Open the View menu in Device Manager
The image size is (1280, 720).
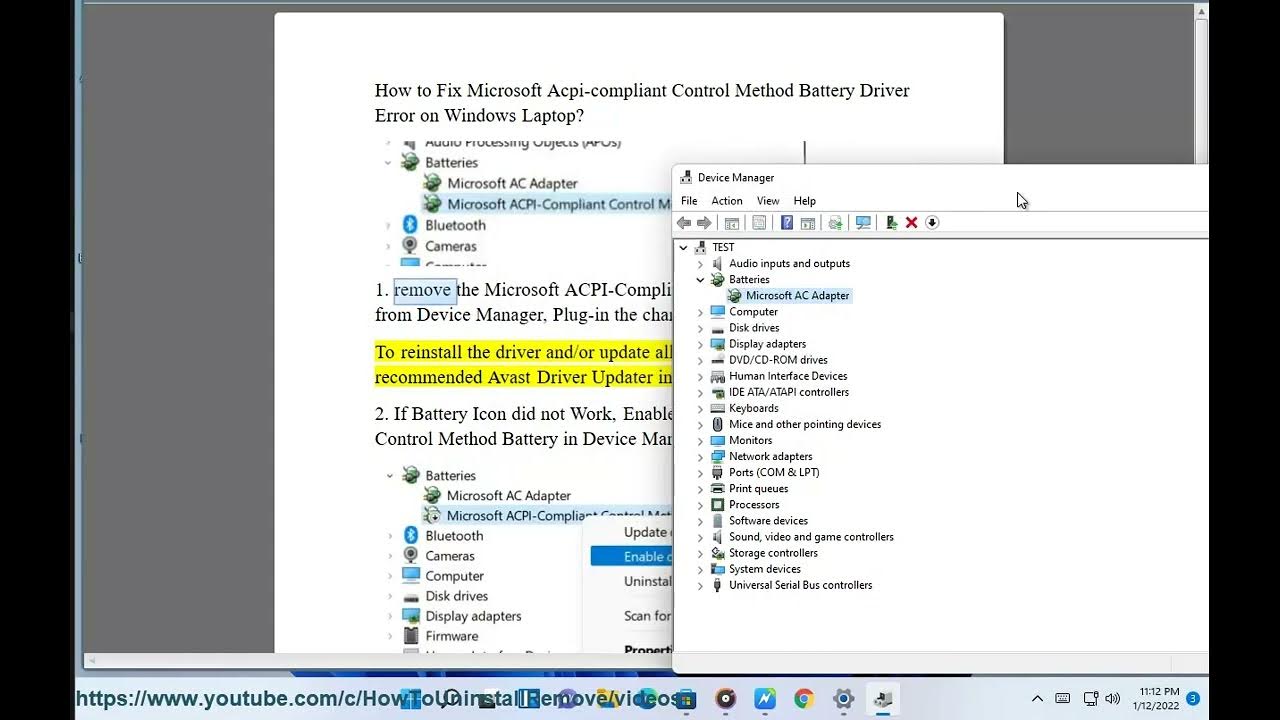pyautogui.click(x=768, y=201)
